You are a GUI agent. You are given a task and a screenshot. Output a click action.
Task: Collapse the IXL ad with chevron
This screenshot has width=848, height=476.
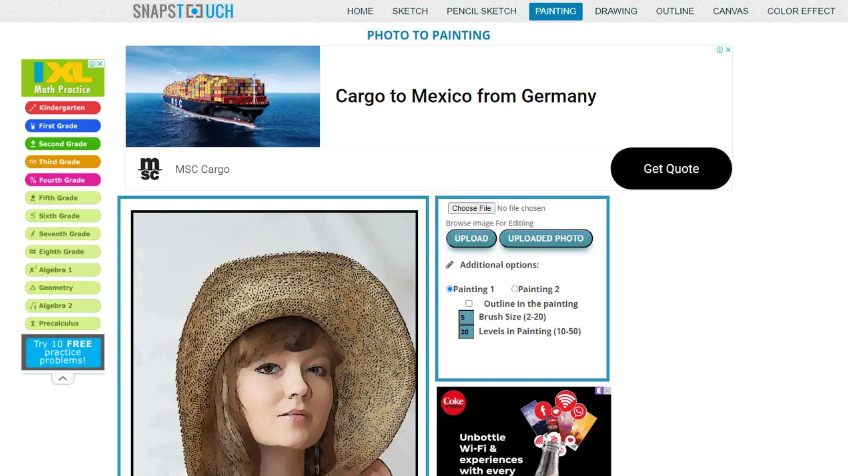(x=63, y=379)
